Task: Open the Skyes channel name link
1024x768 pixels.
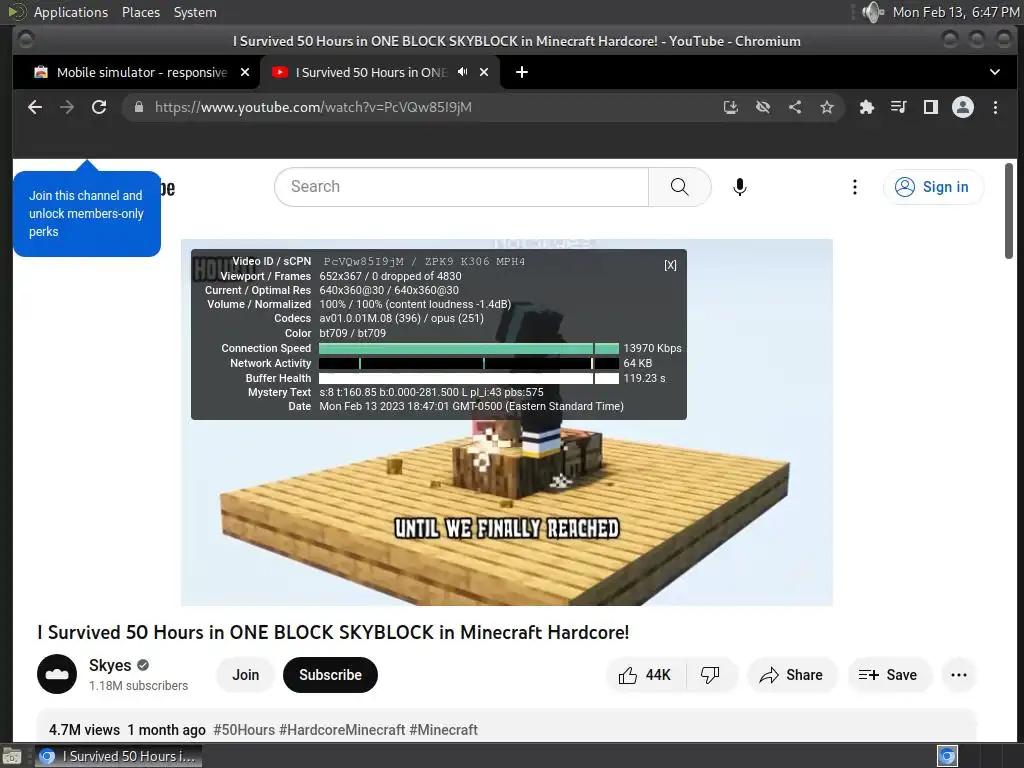Action: point(110,665)
